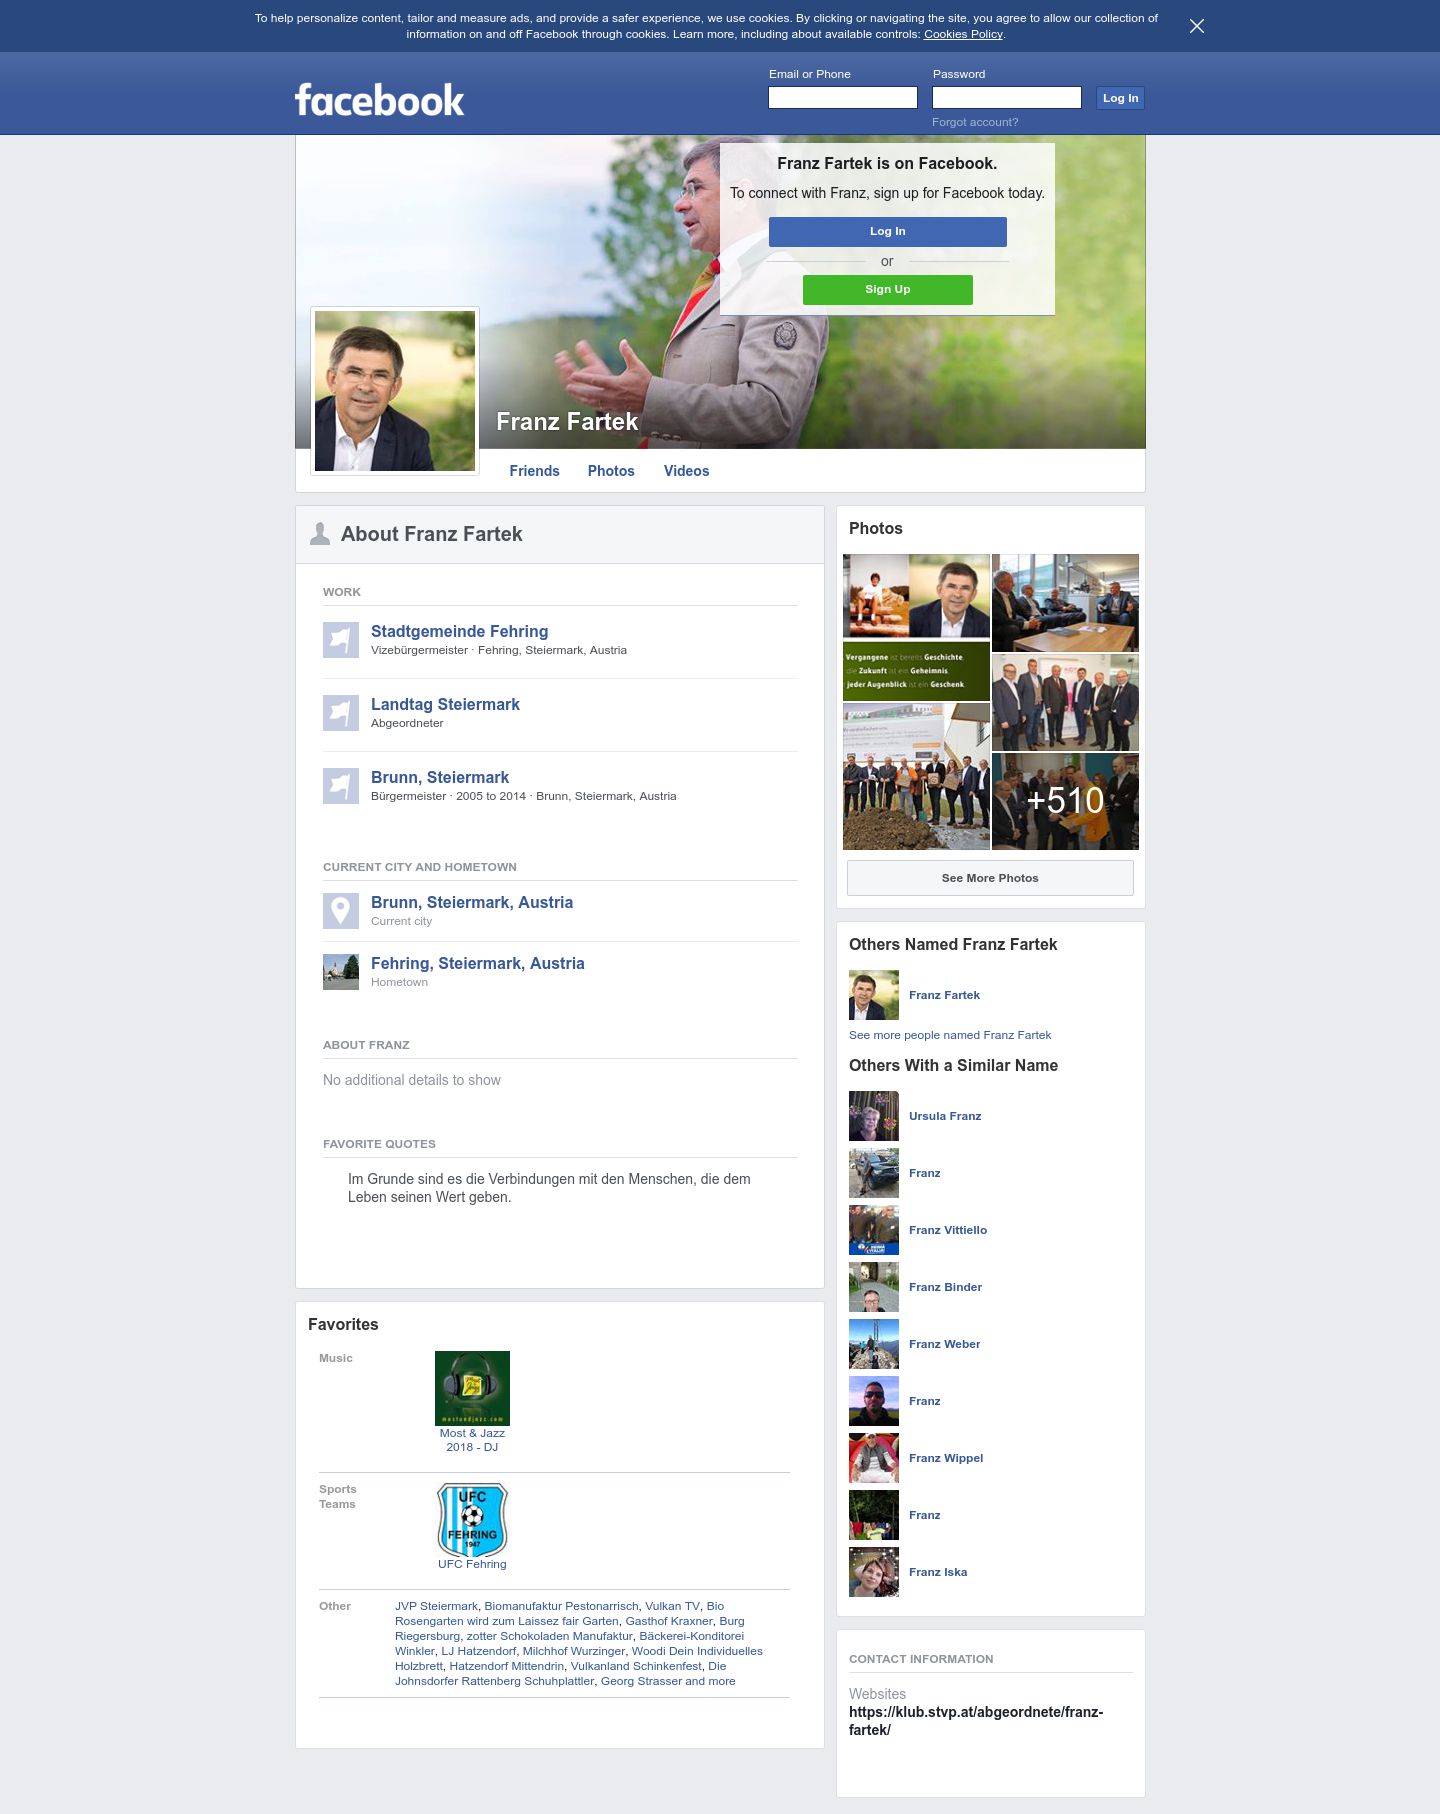Open the Landtag Steiermark link

(445, 704)
